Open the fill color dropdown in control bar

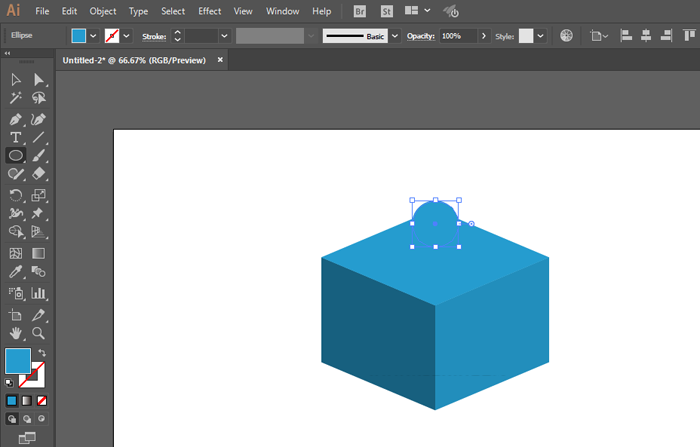pyautogui.click(x=94, y=35)
